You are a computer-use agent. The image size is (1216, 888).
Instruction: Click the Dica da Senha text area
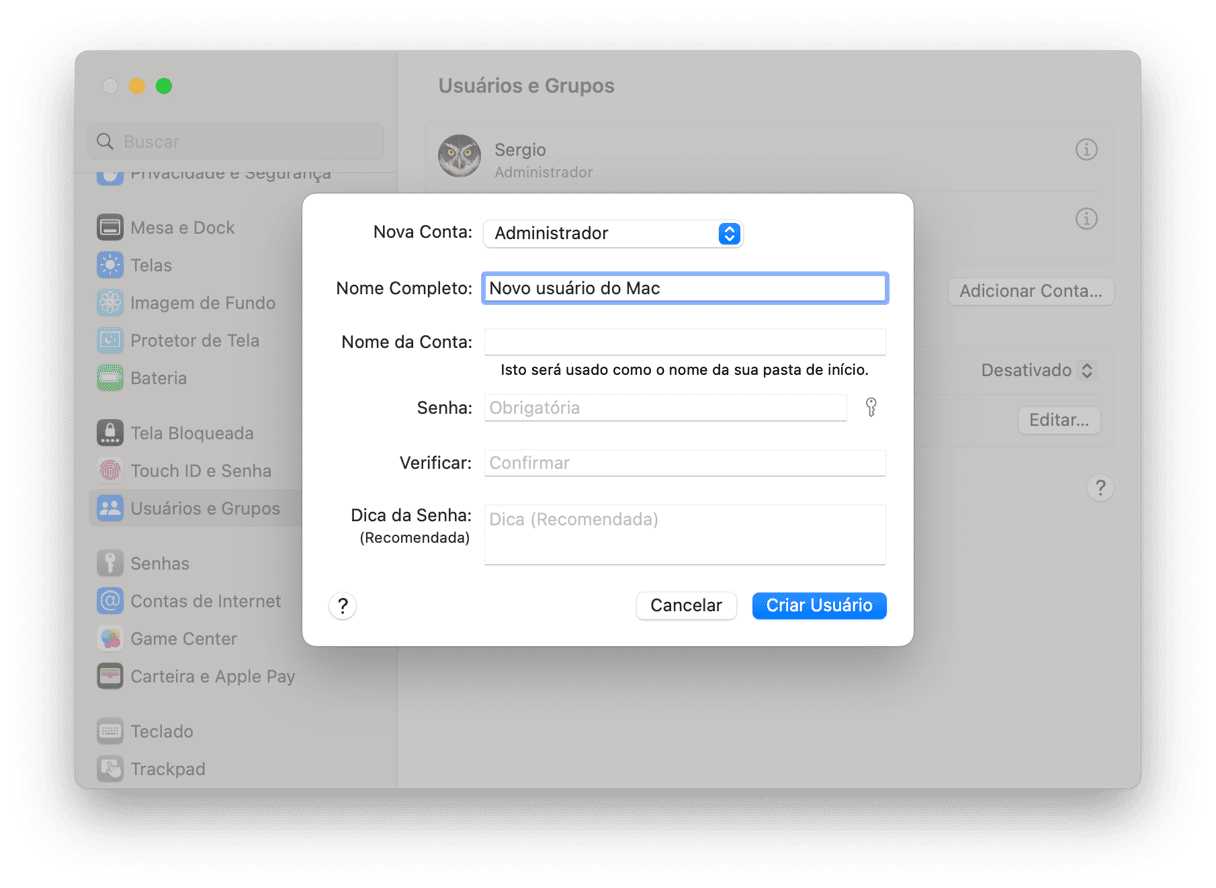685,534
